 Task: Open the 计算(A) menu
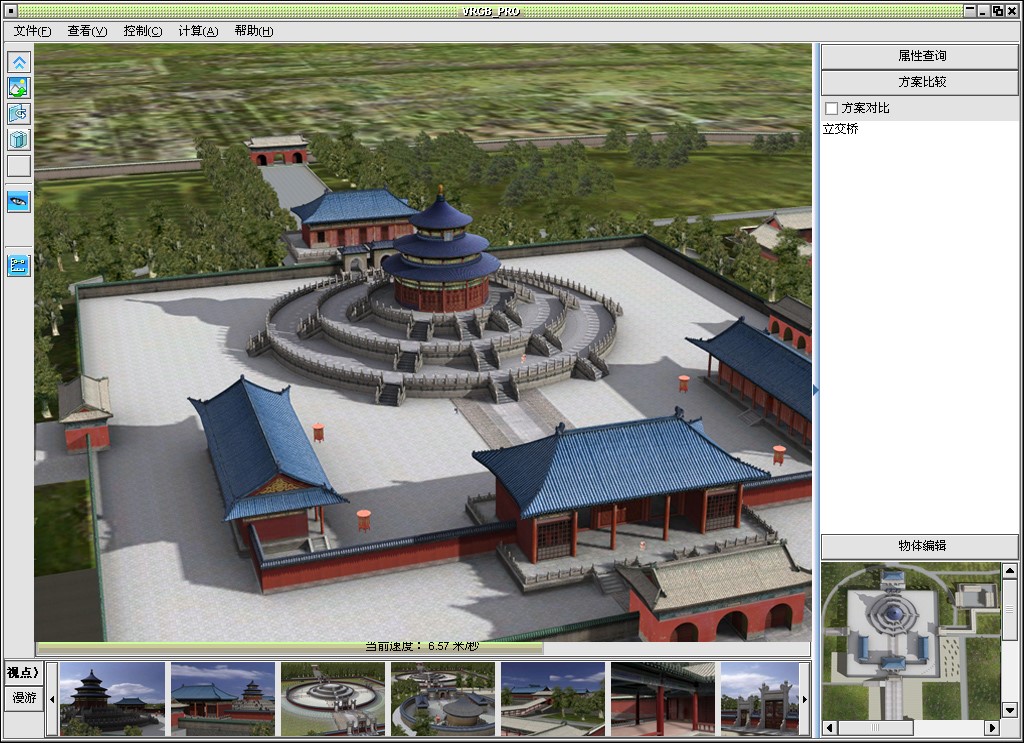pyautogui.click(x=198, y=31)
